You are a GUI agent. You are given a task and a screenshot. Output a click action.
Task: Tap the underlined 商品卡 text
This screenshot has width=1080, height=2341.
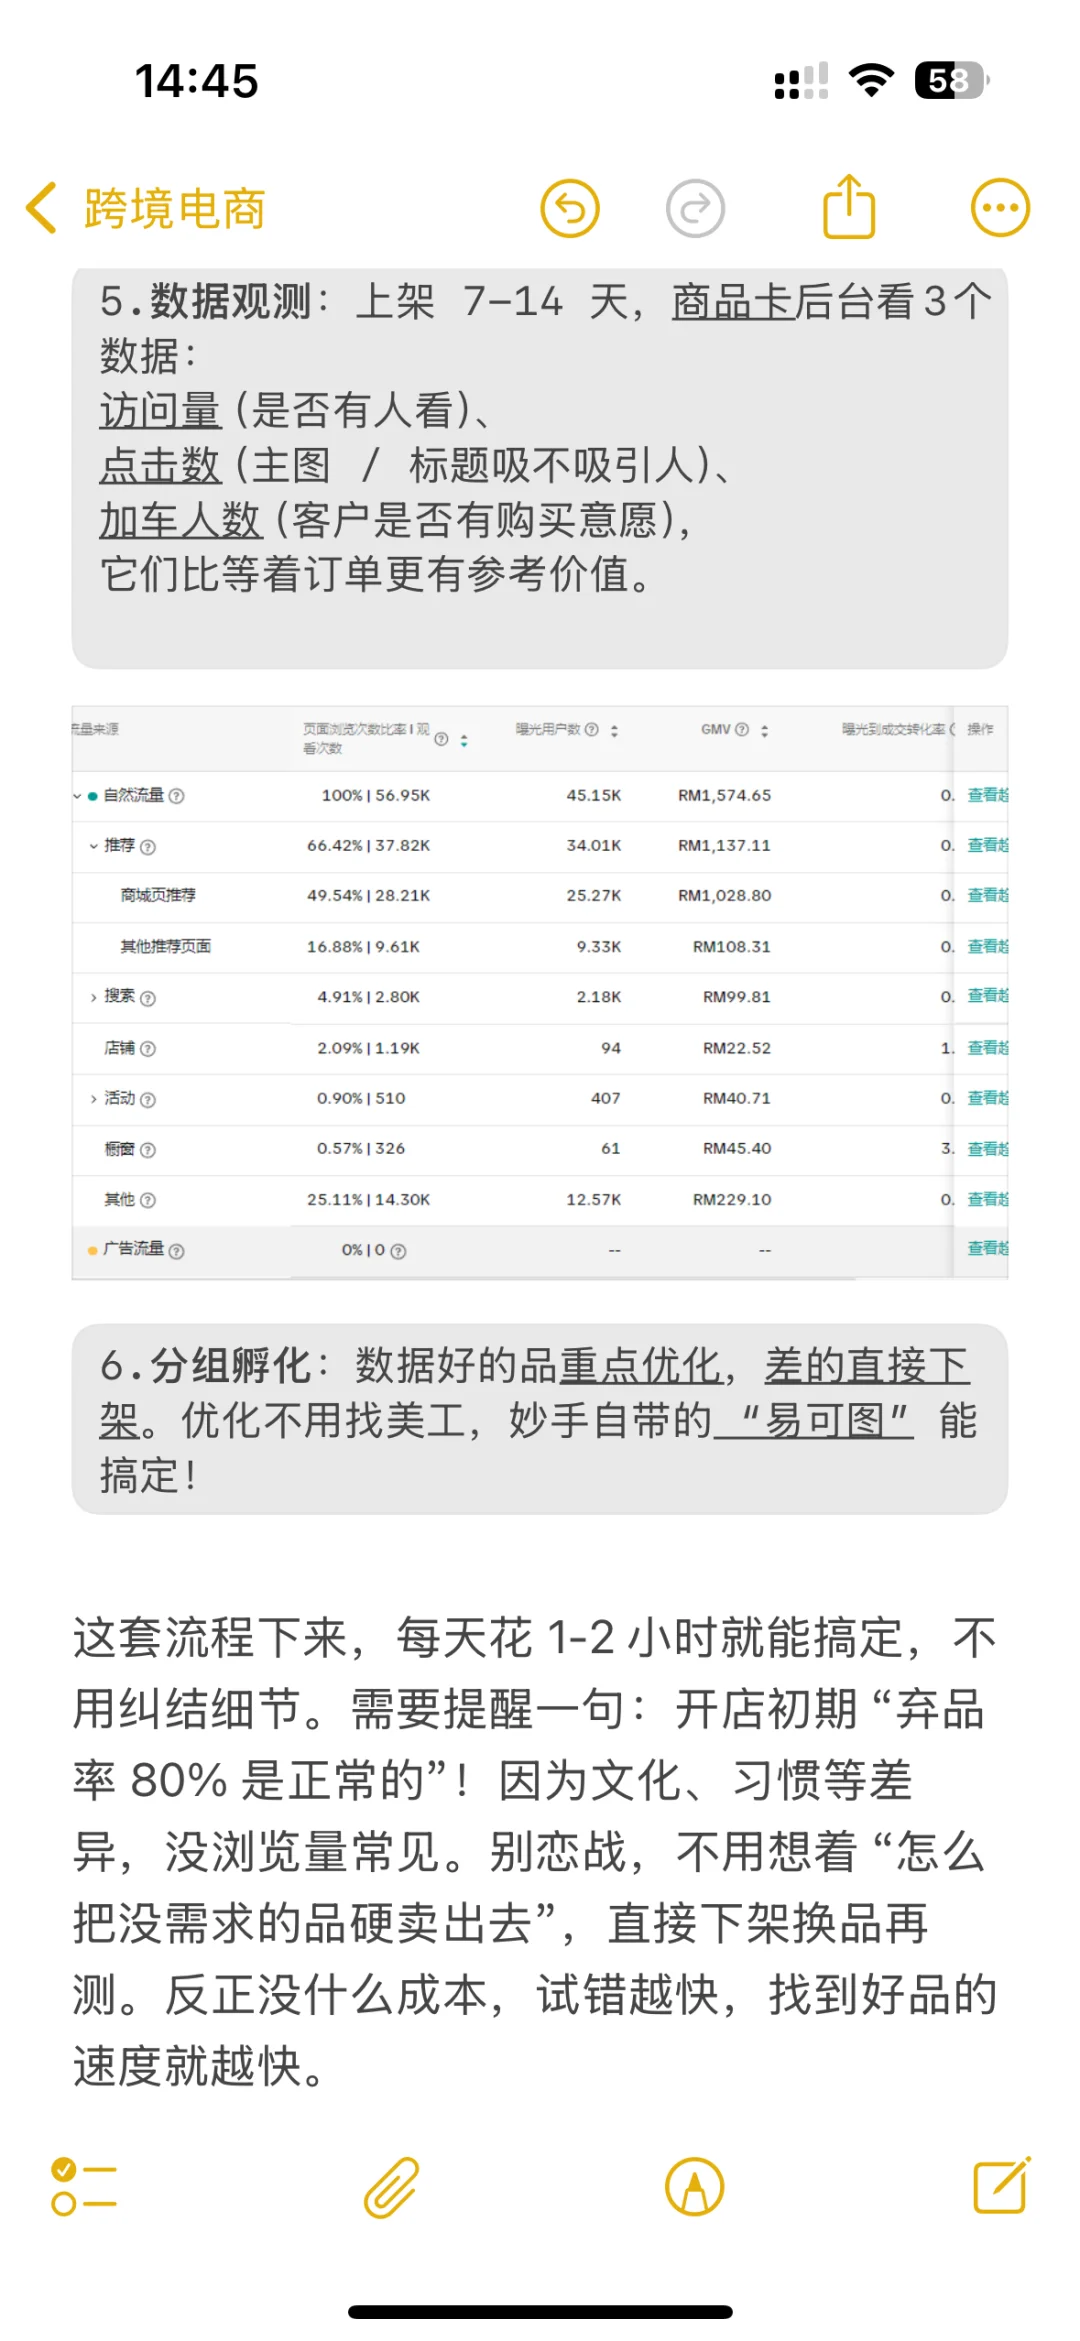(x=732, y=301)
